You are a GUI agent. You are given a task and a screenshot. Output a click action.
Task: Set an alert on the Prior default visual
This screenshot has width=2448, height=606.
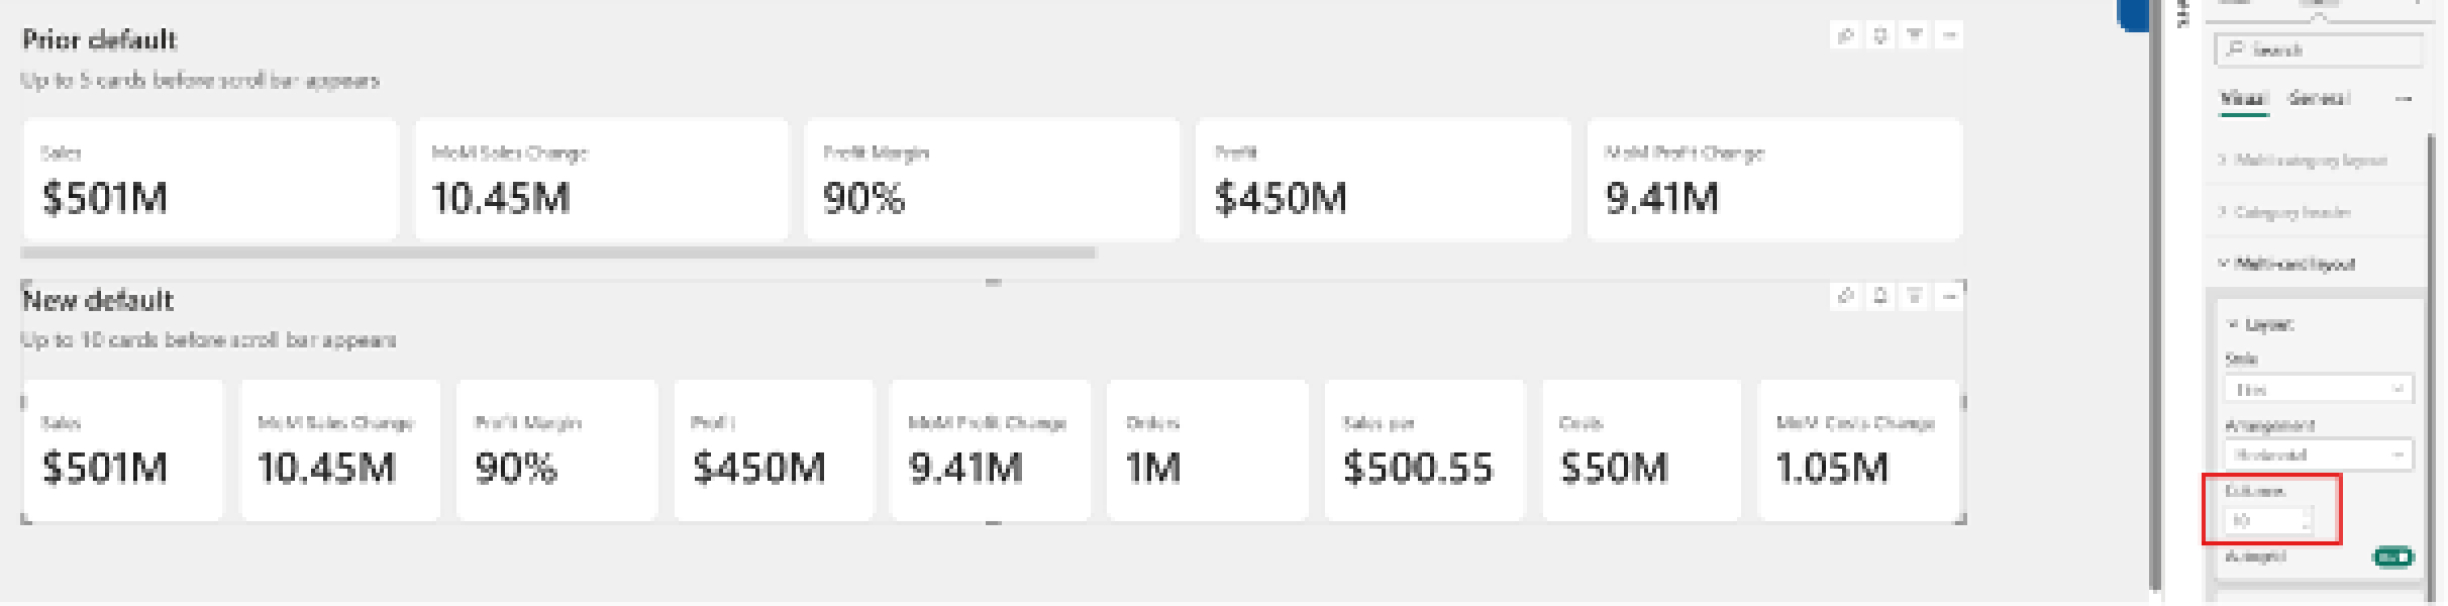click(1880, 36)
